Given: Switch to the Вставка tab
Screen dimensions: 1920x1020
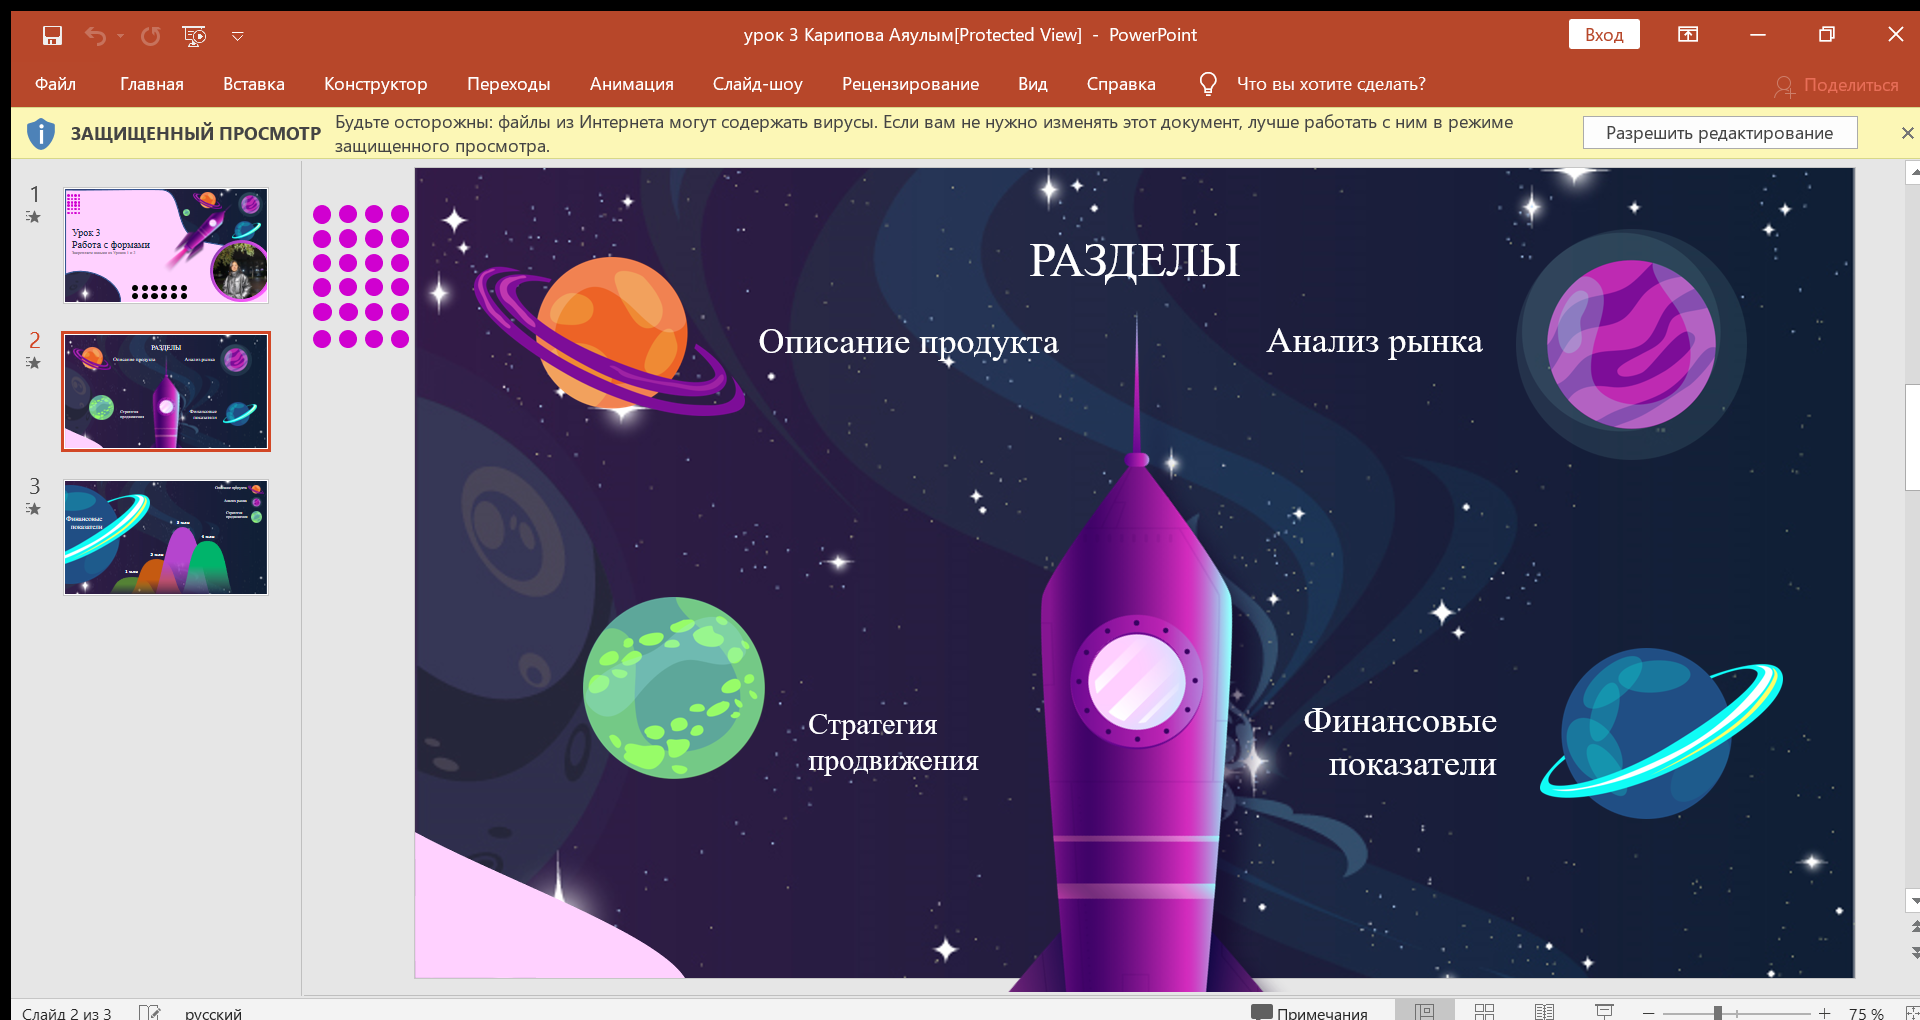Looking at the screenshot, I should click(254, 84).
